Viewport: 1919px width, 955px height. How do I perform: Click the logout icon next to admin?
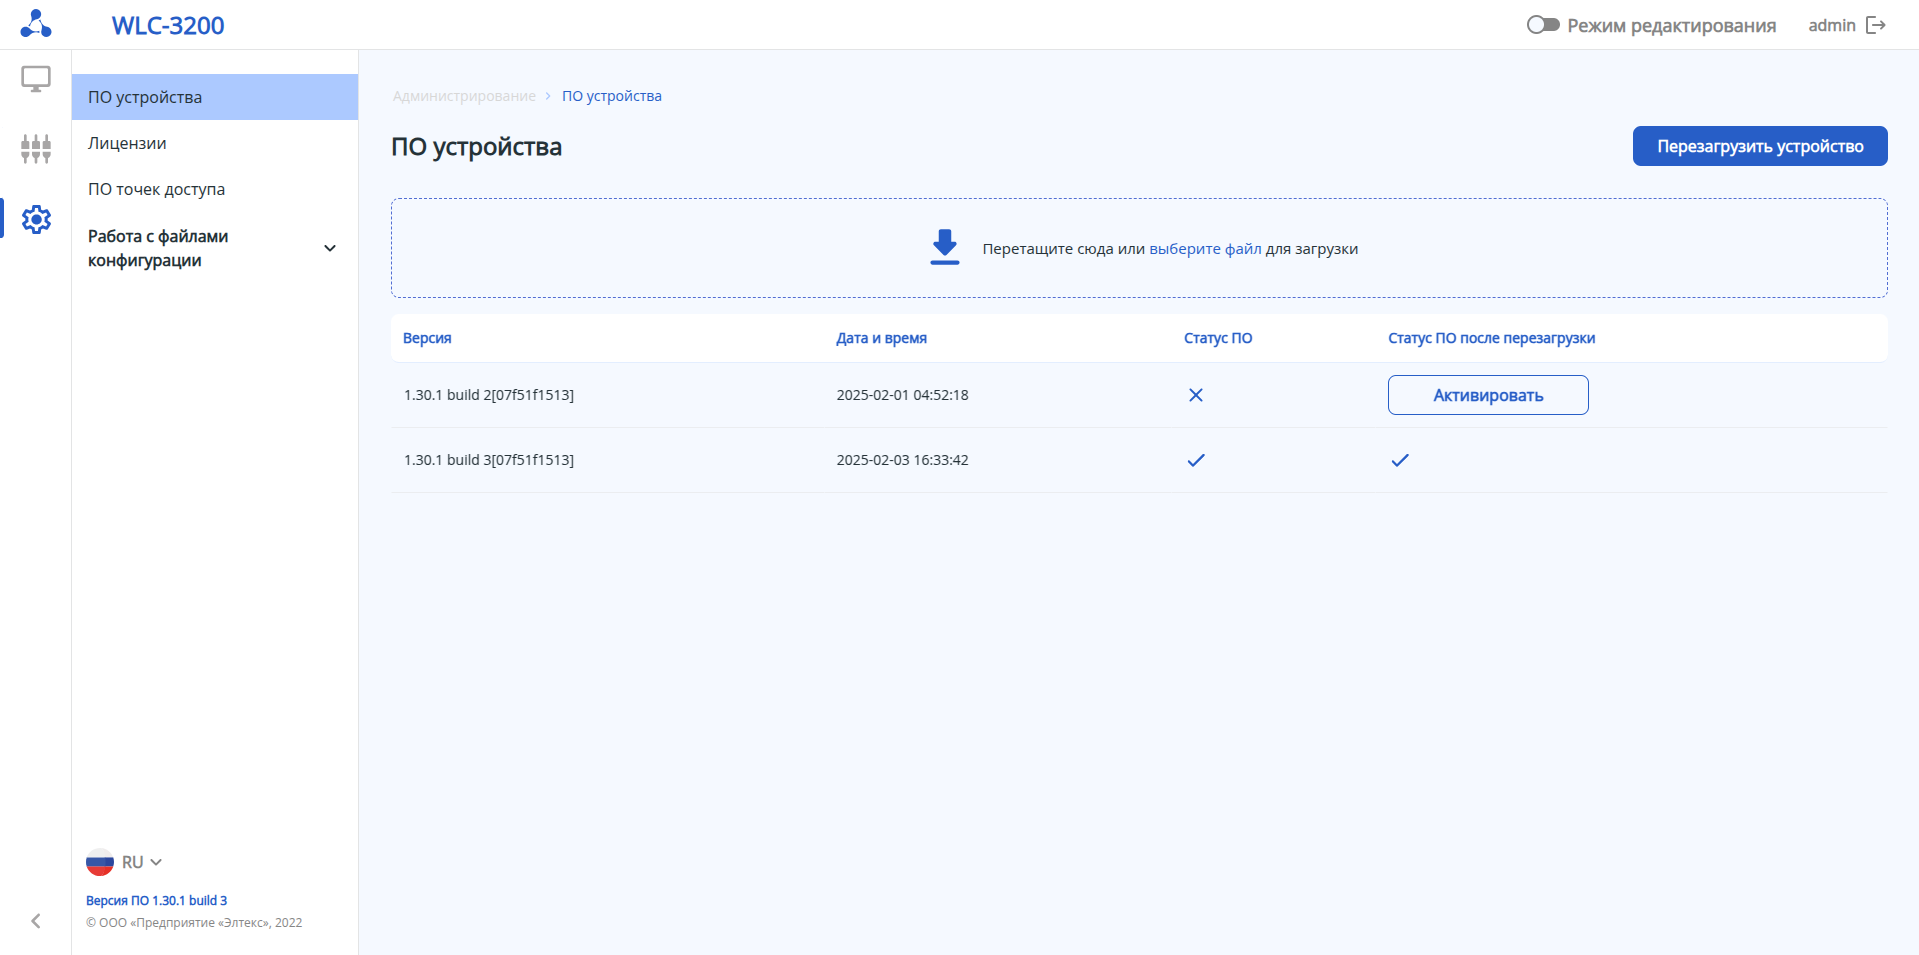pyautogui.click(x=1876, y=25)
